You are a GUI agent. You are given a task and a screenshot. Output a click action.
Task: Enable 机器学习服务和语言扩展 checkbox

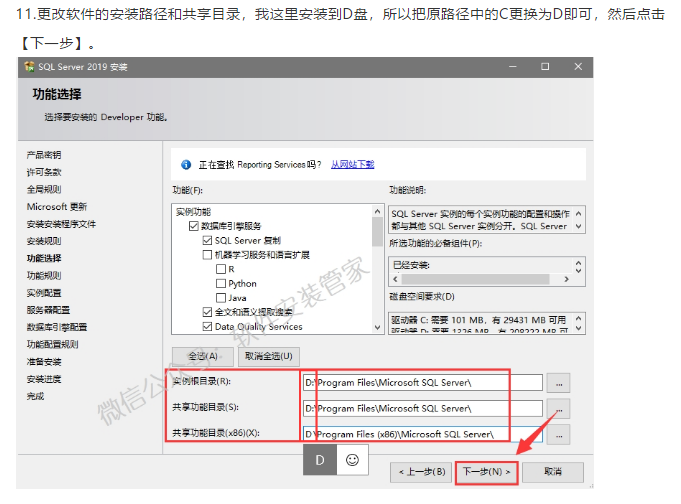(x=207, y=255)
